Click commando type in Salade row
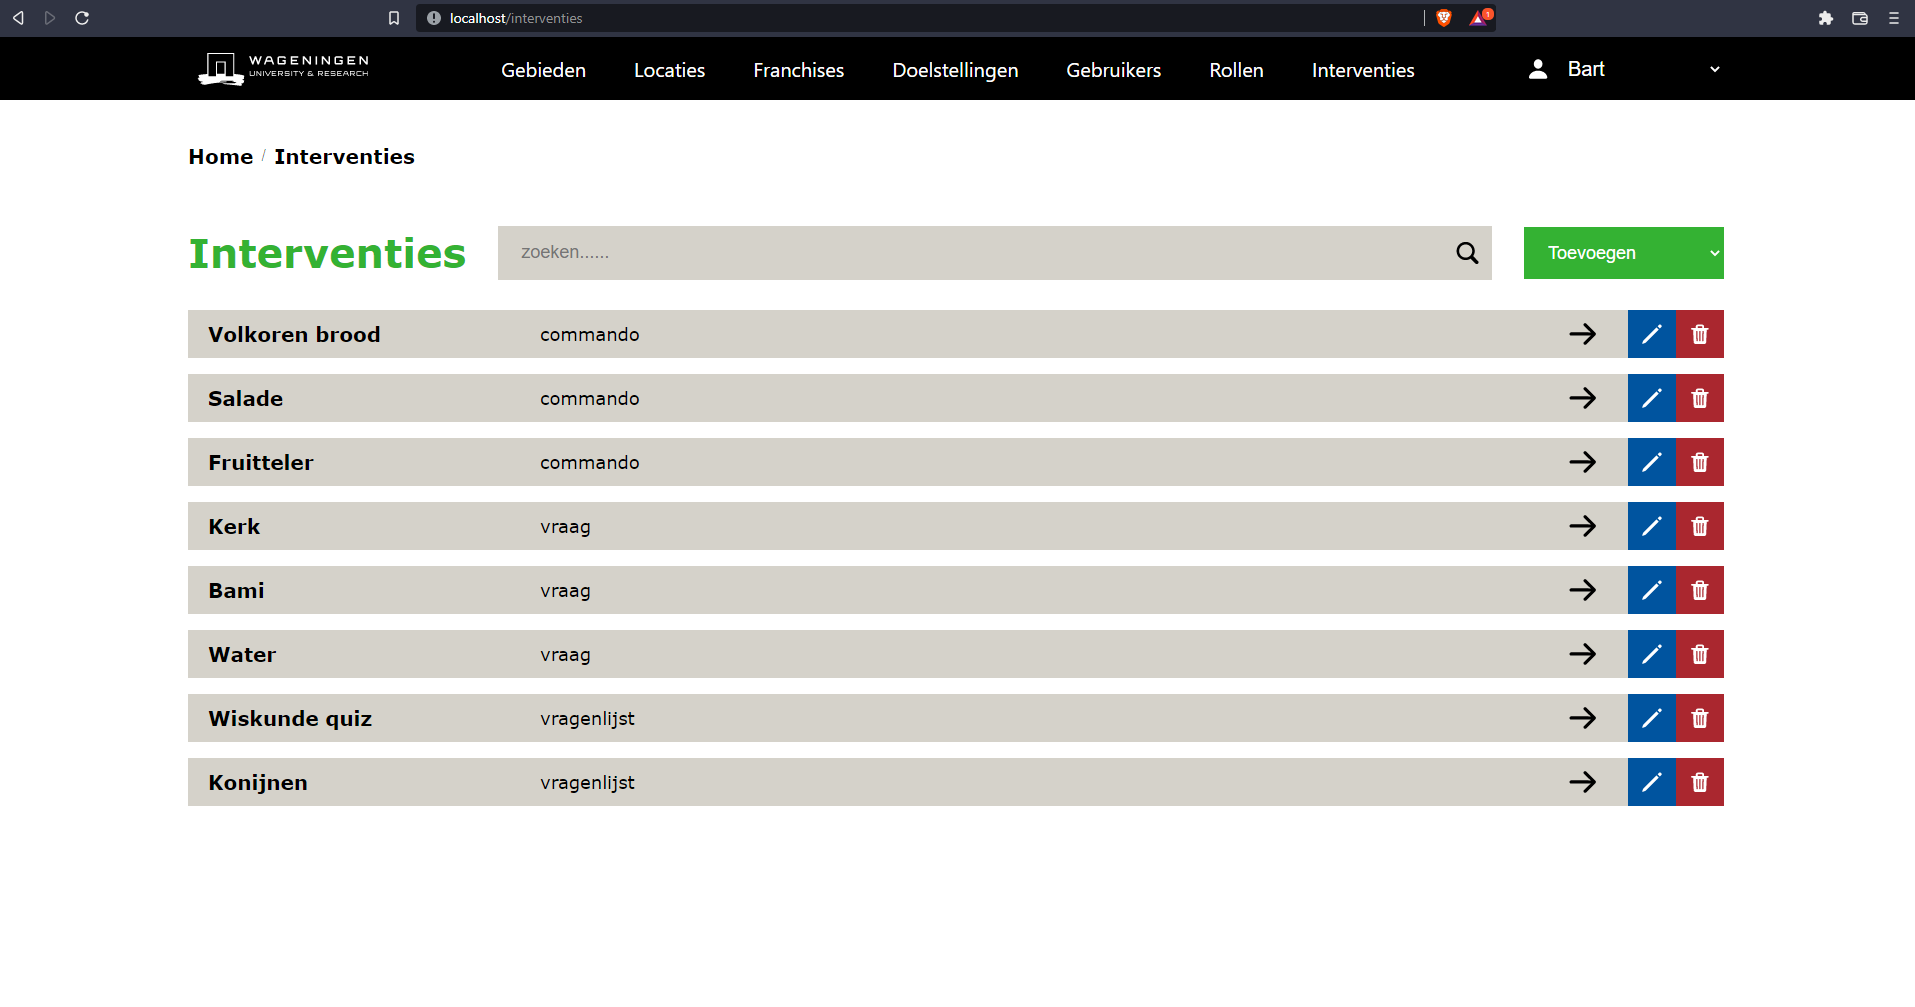Viewport: 1915px width, 1007px height. (x=590, y=398)
